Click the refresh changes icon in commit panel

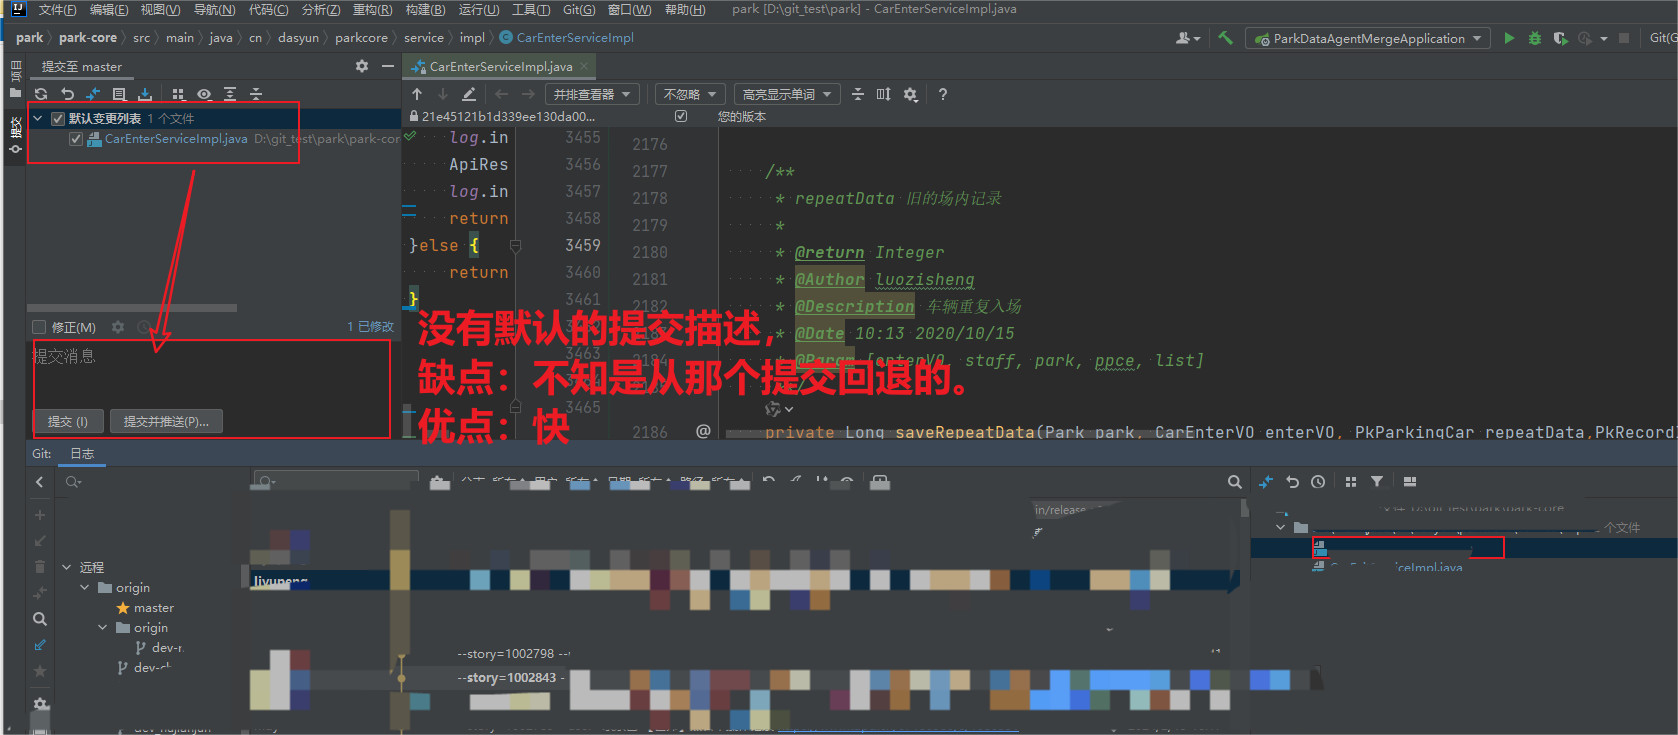[41, 94]
